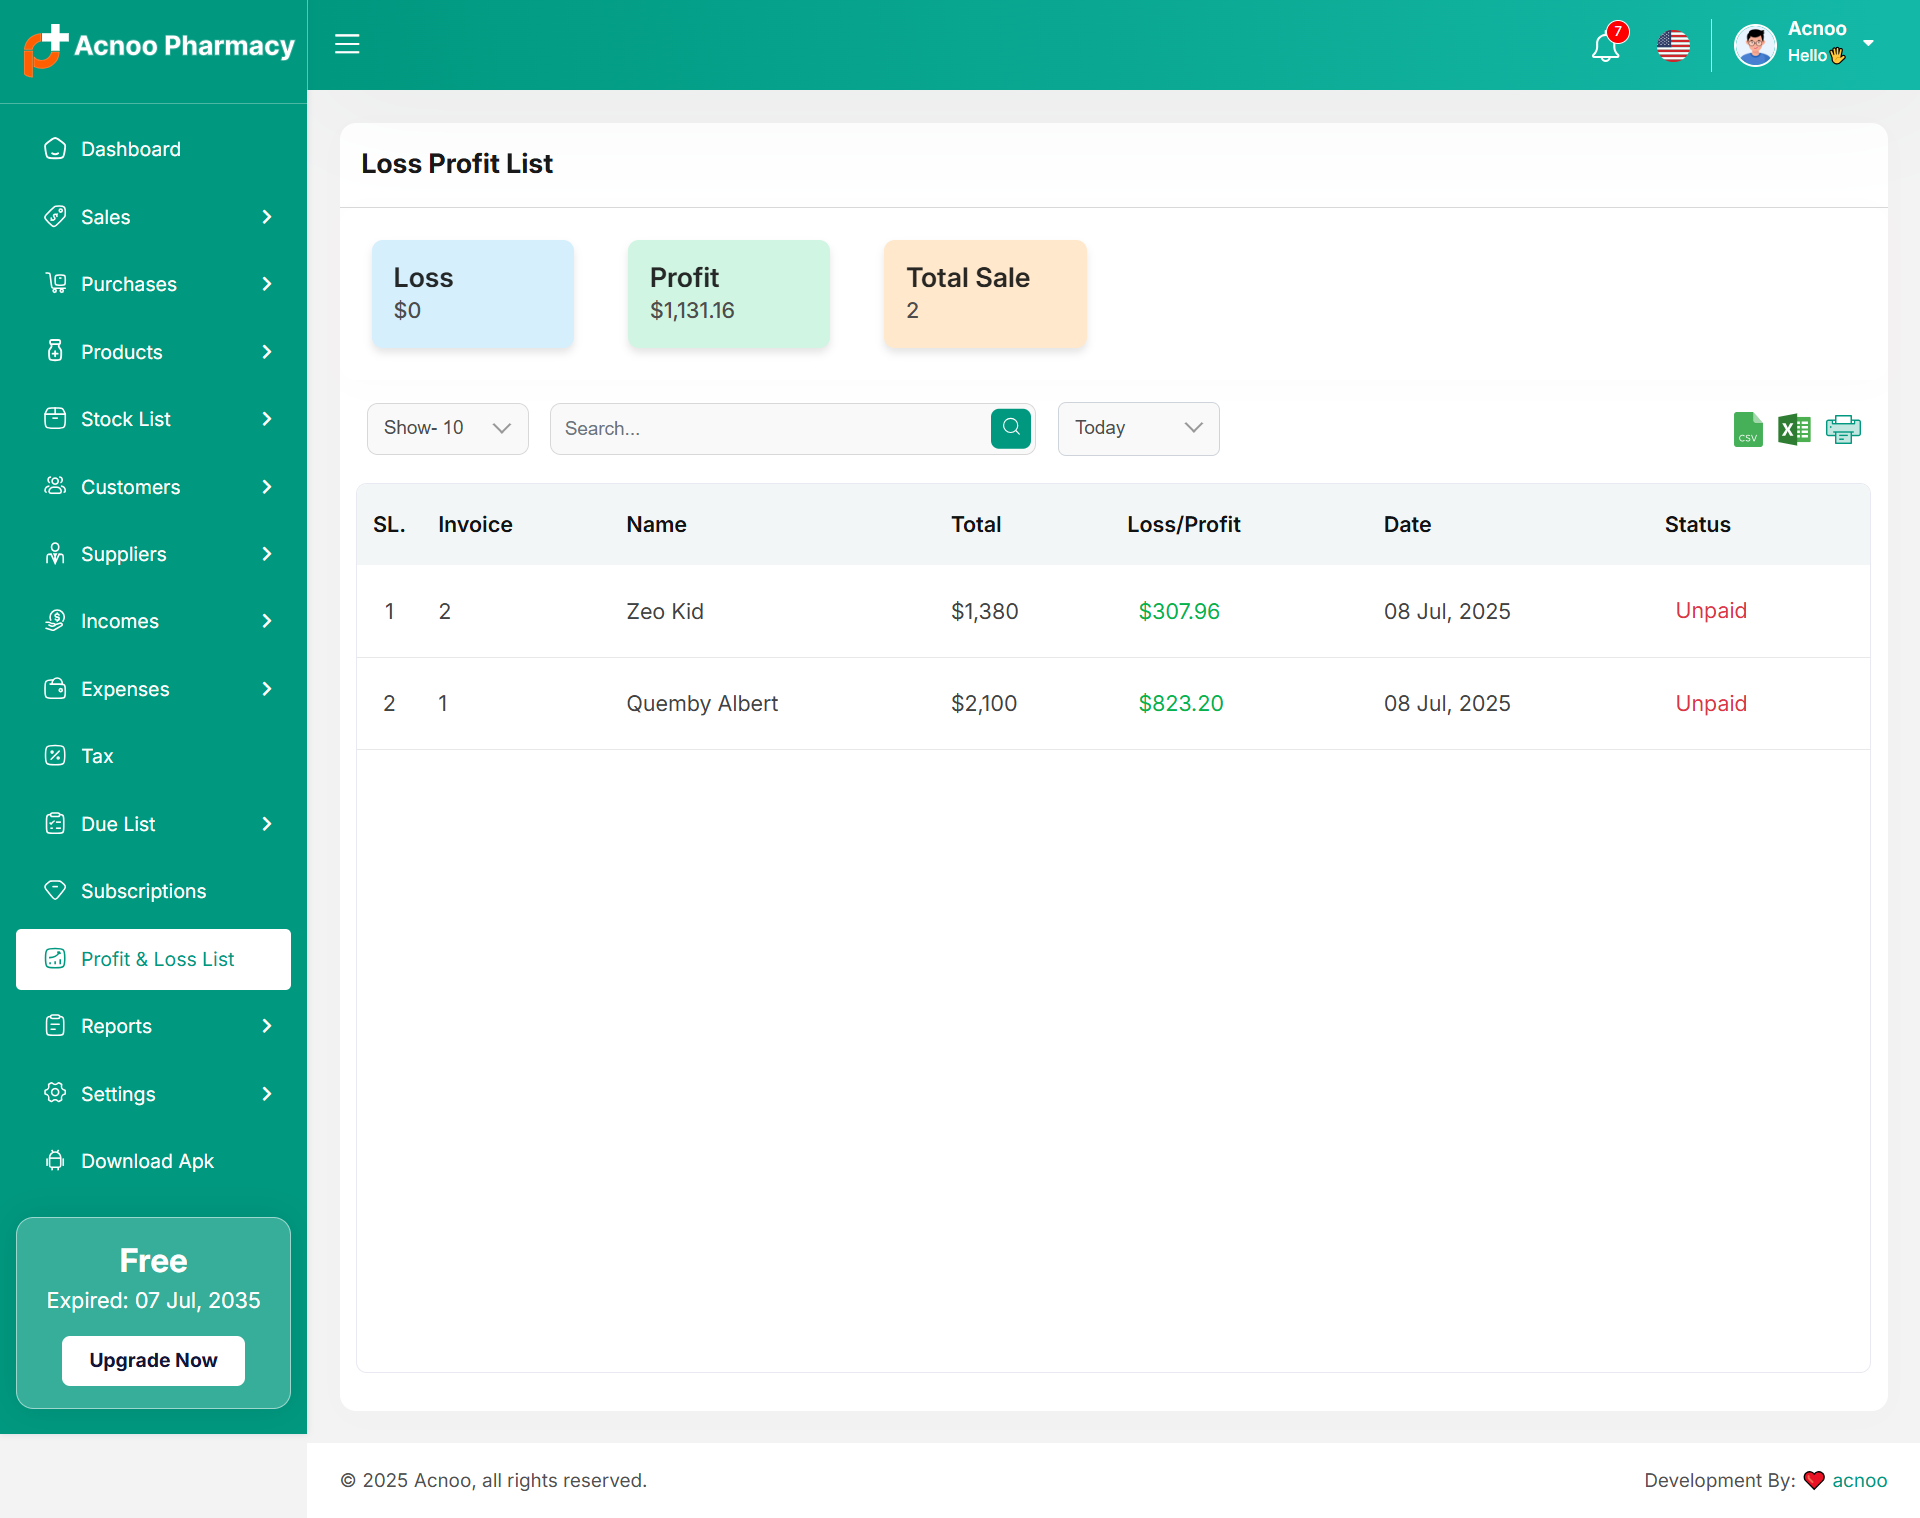This screenshot has width=1920, height=1518.
Task: Open the Tax sidebar item
Action: 97,756
